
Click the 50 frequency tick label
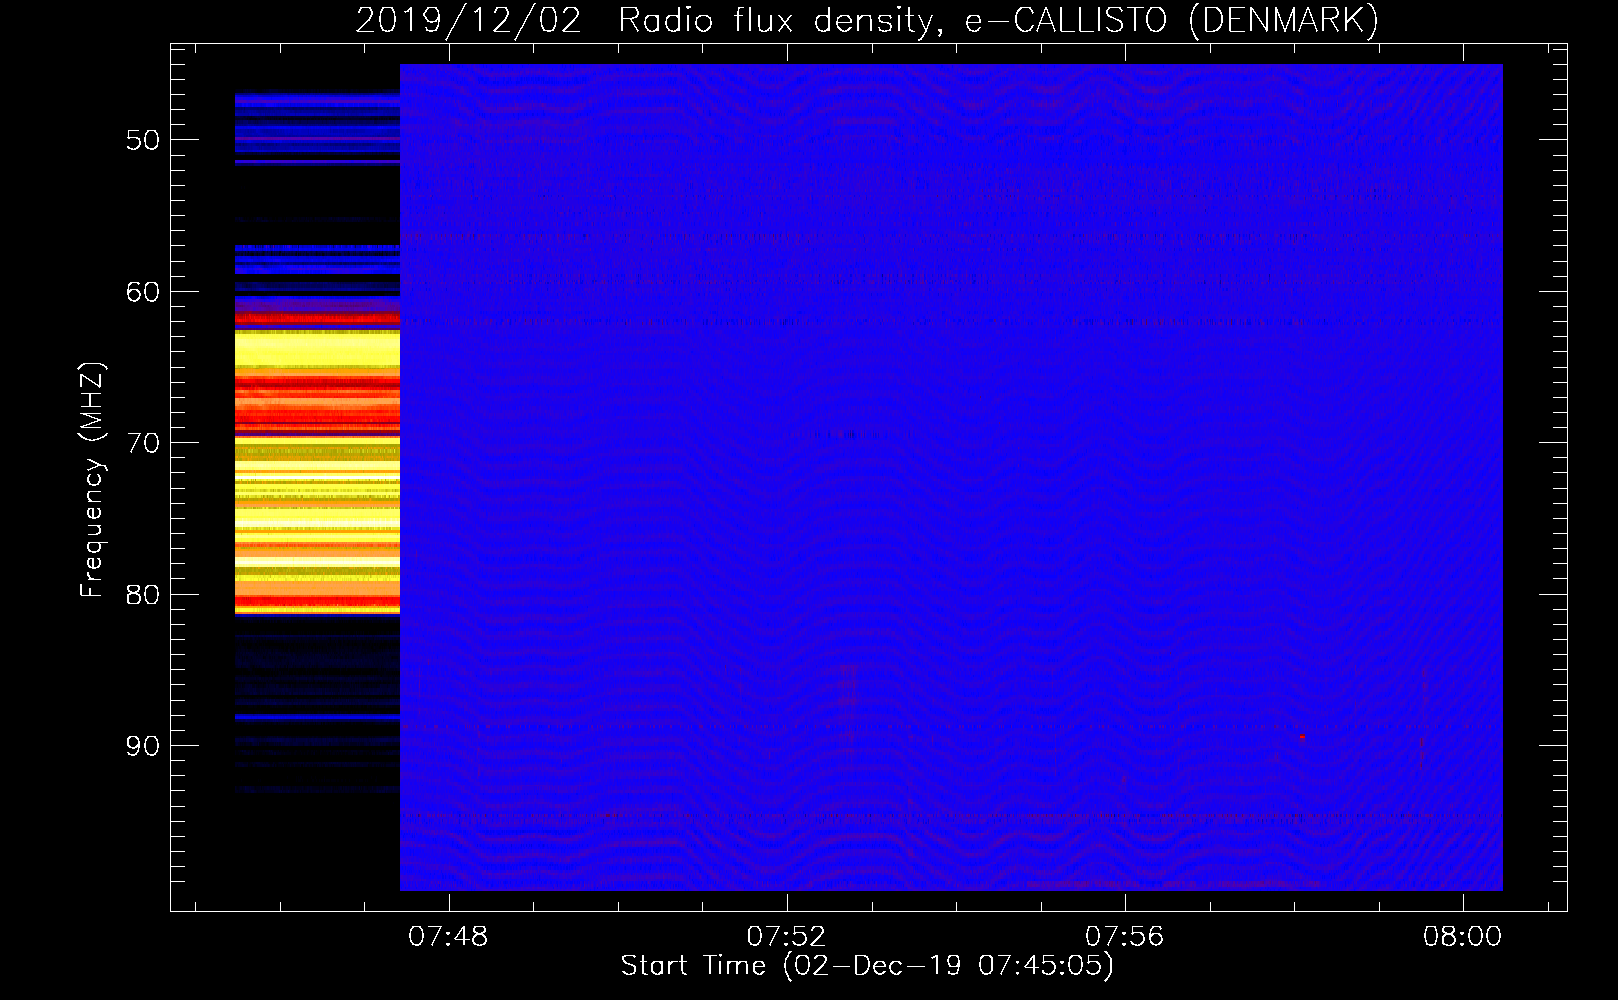pos(143,140)
